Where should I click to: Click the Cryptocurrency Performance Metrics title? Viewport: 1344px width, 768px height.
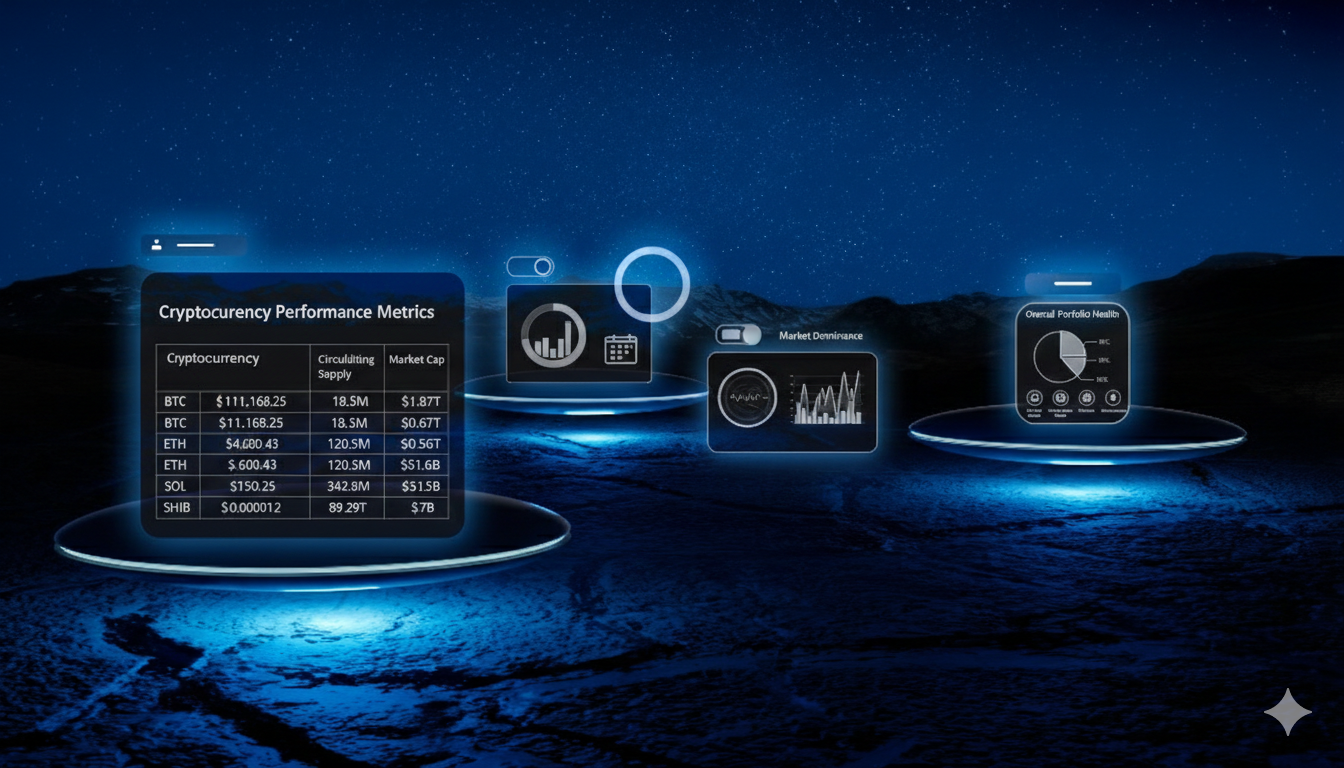pyautogui.click(x=297, y=312)
